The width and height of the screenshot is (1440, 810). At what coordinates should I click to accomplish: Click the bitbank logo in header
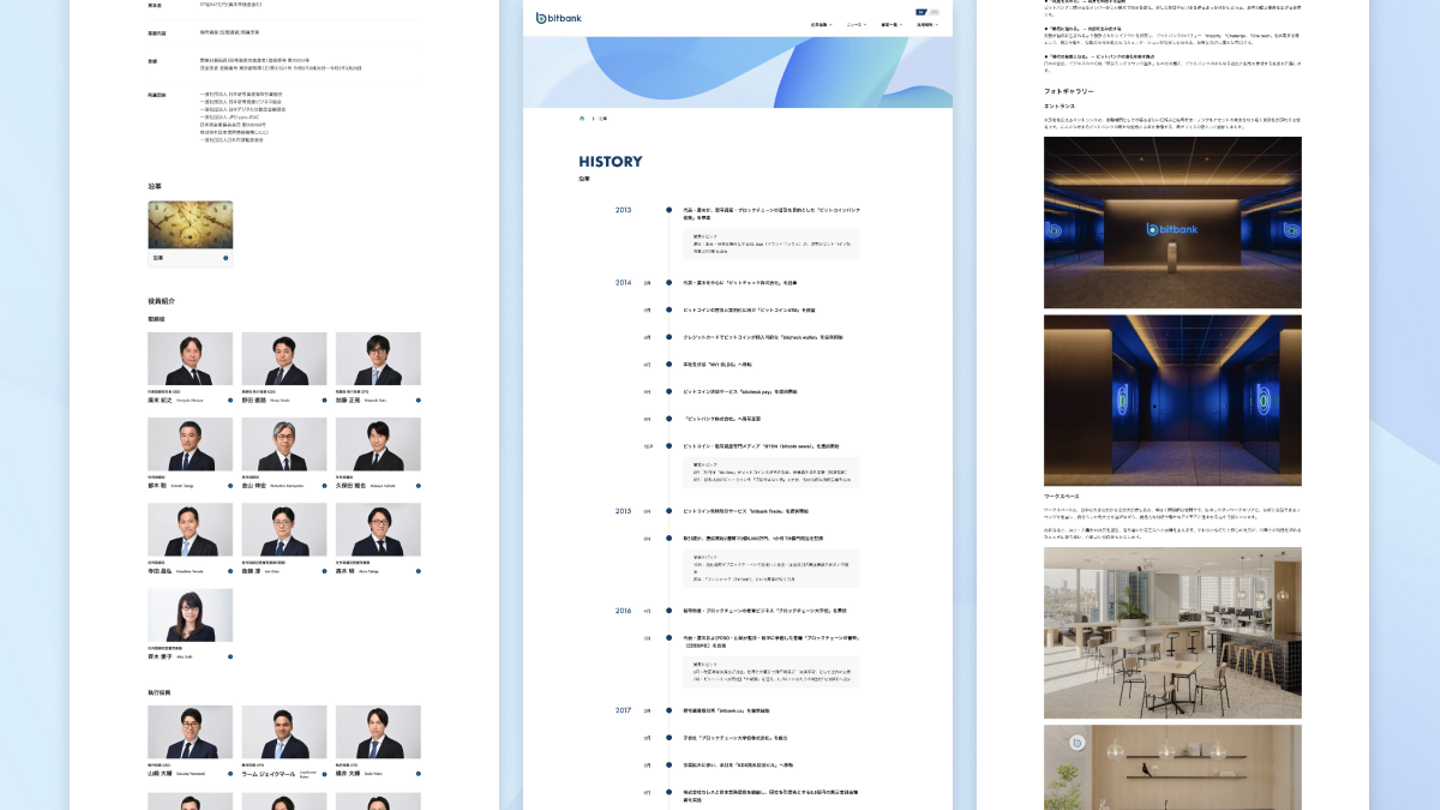coord(558,18)
